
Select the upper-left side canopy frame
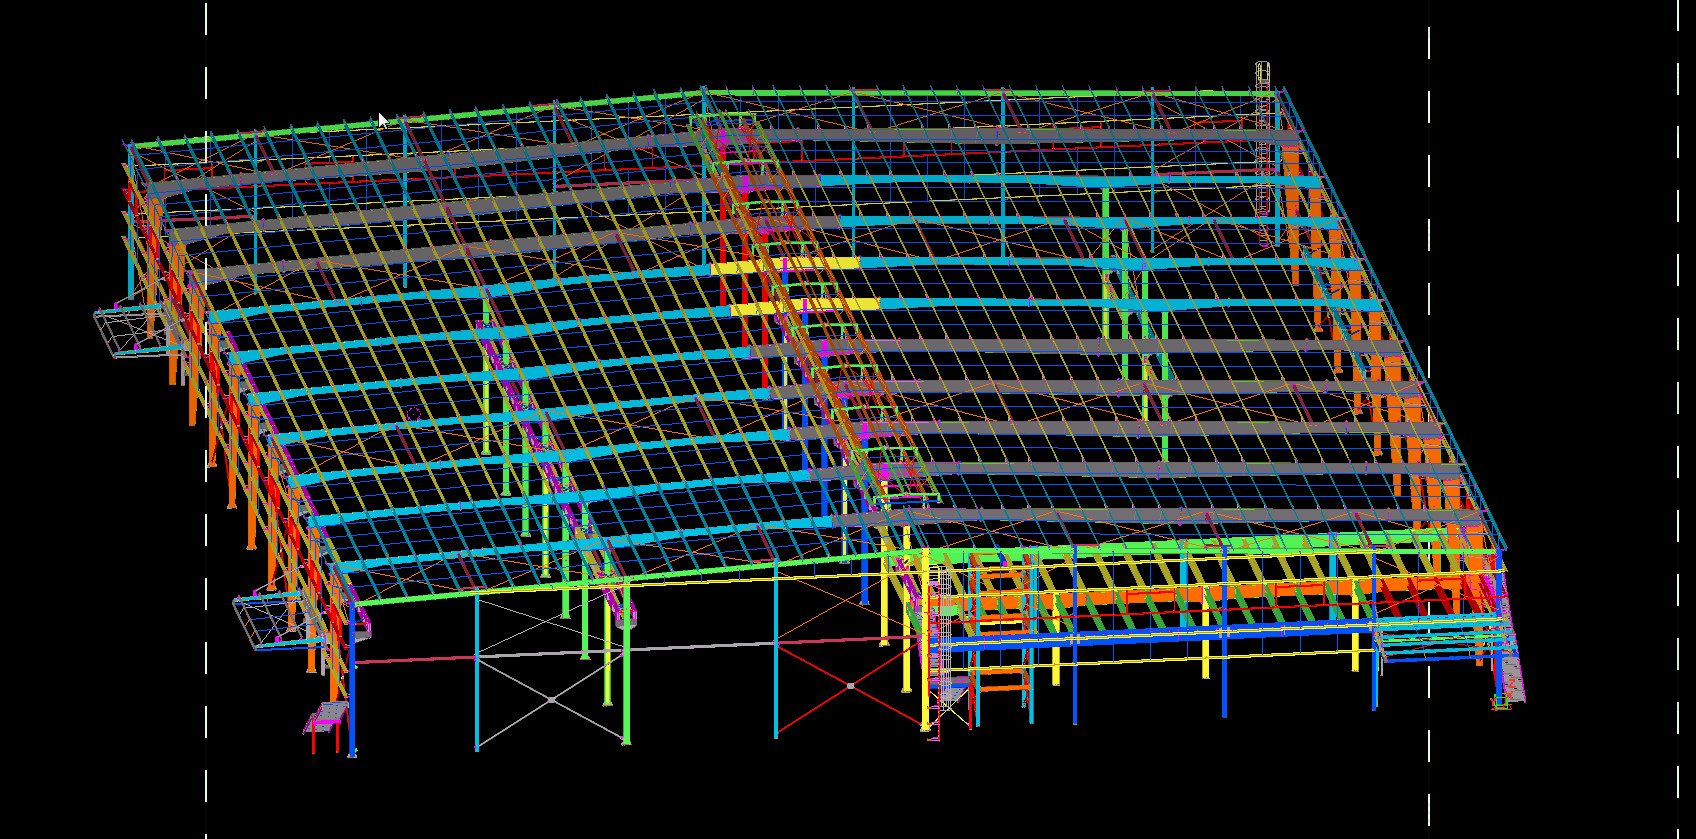pyautogui.click(x=128, y=329)
